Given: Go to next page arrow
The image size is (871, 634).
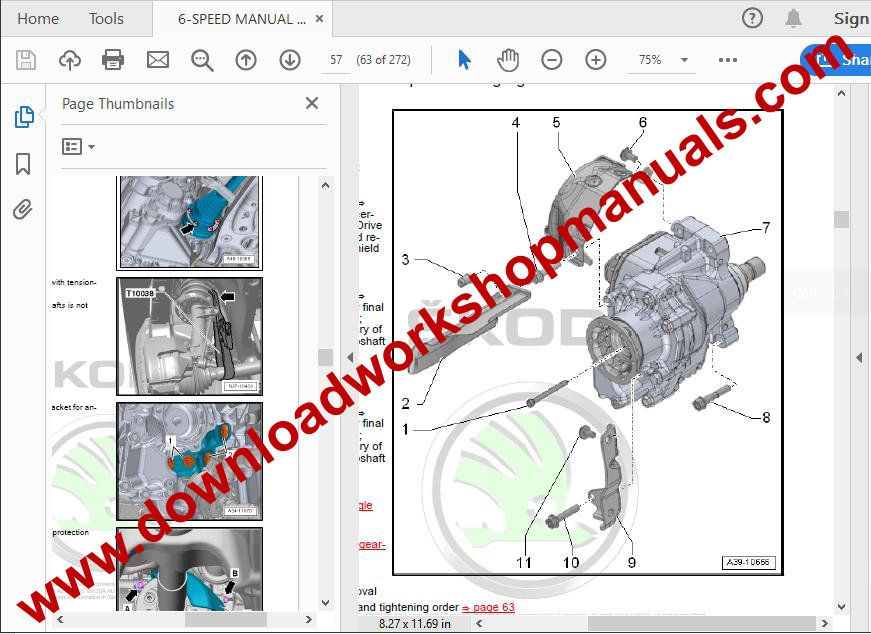Looking at the screenshot, I should (290, 60).
